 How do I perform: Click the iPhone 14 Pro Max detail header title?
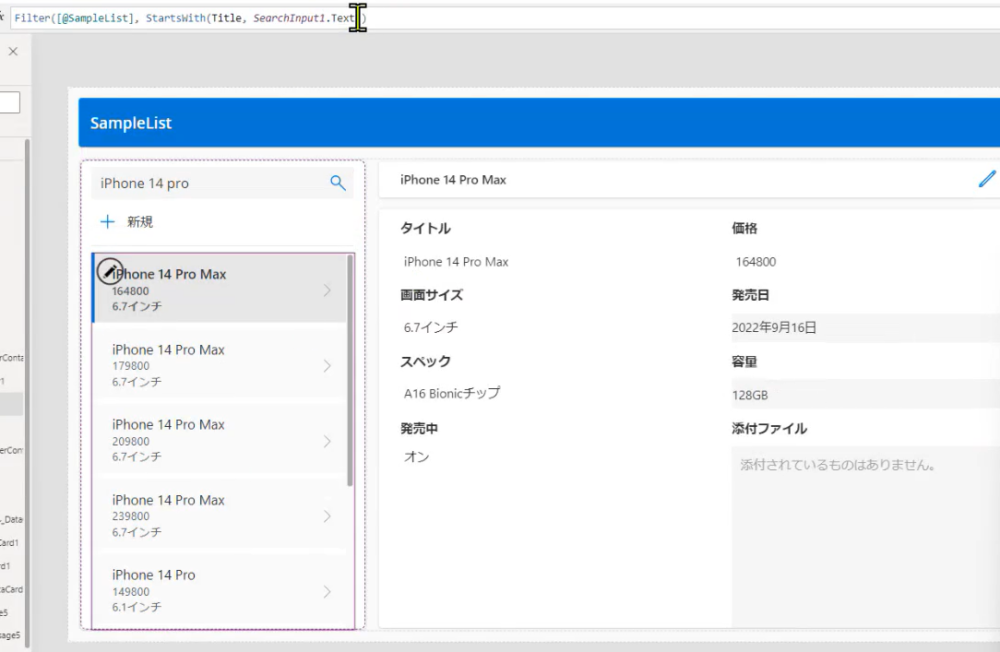coord(453,180)
